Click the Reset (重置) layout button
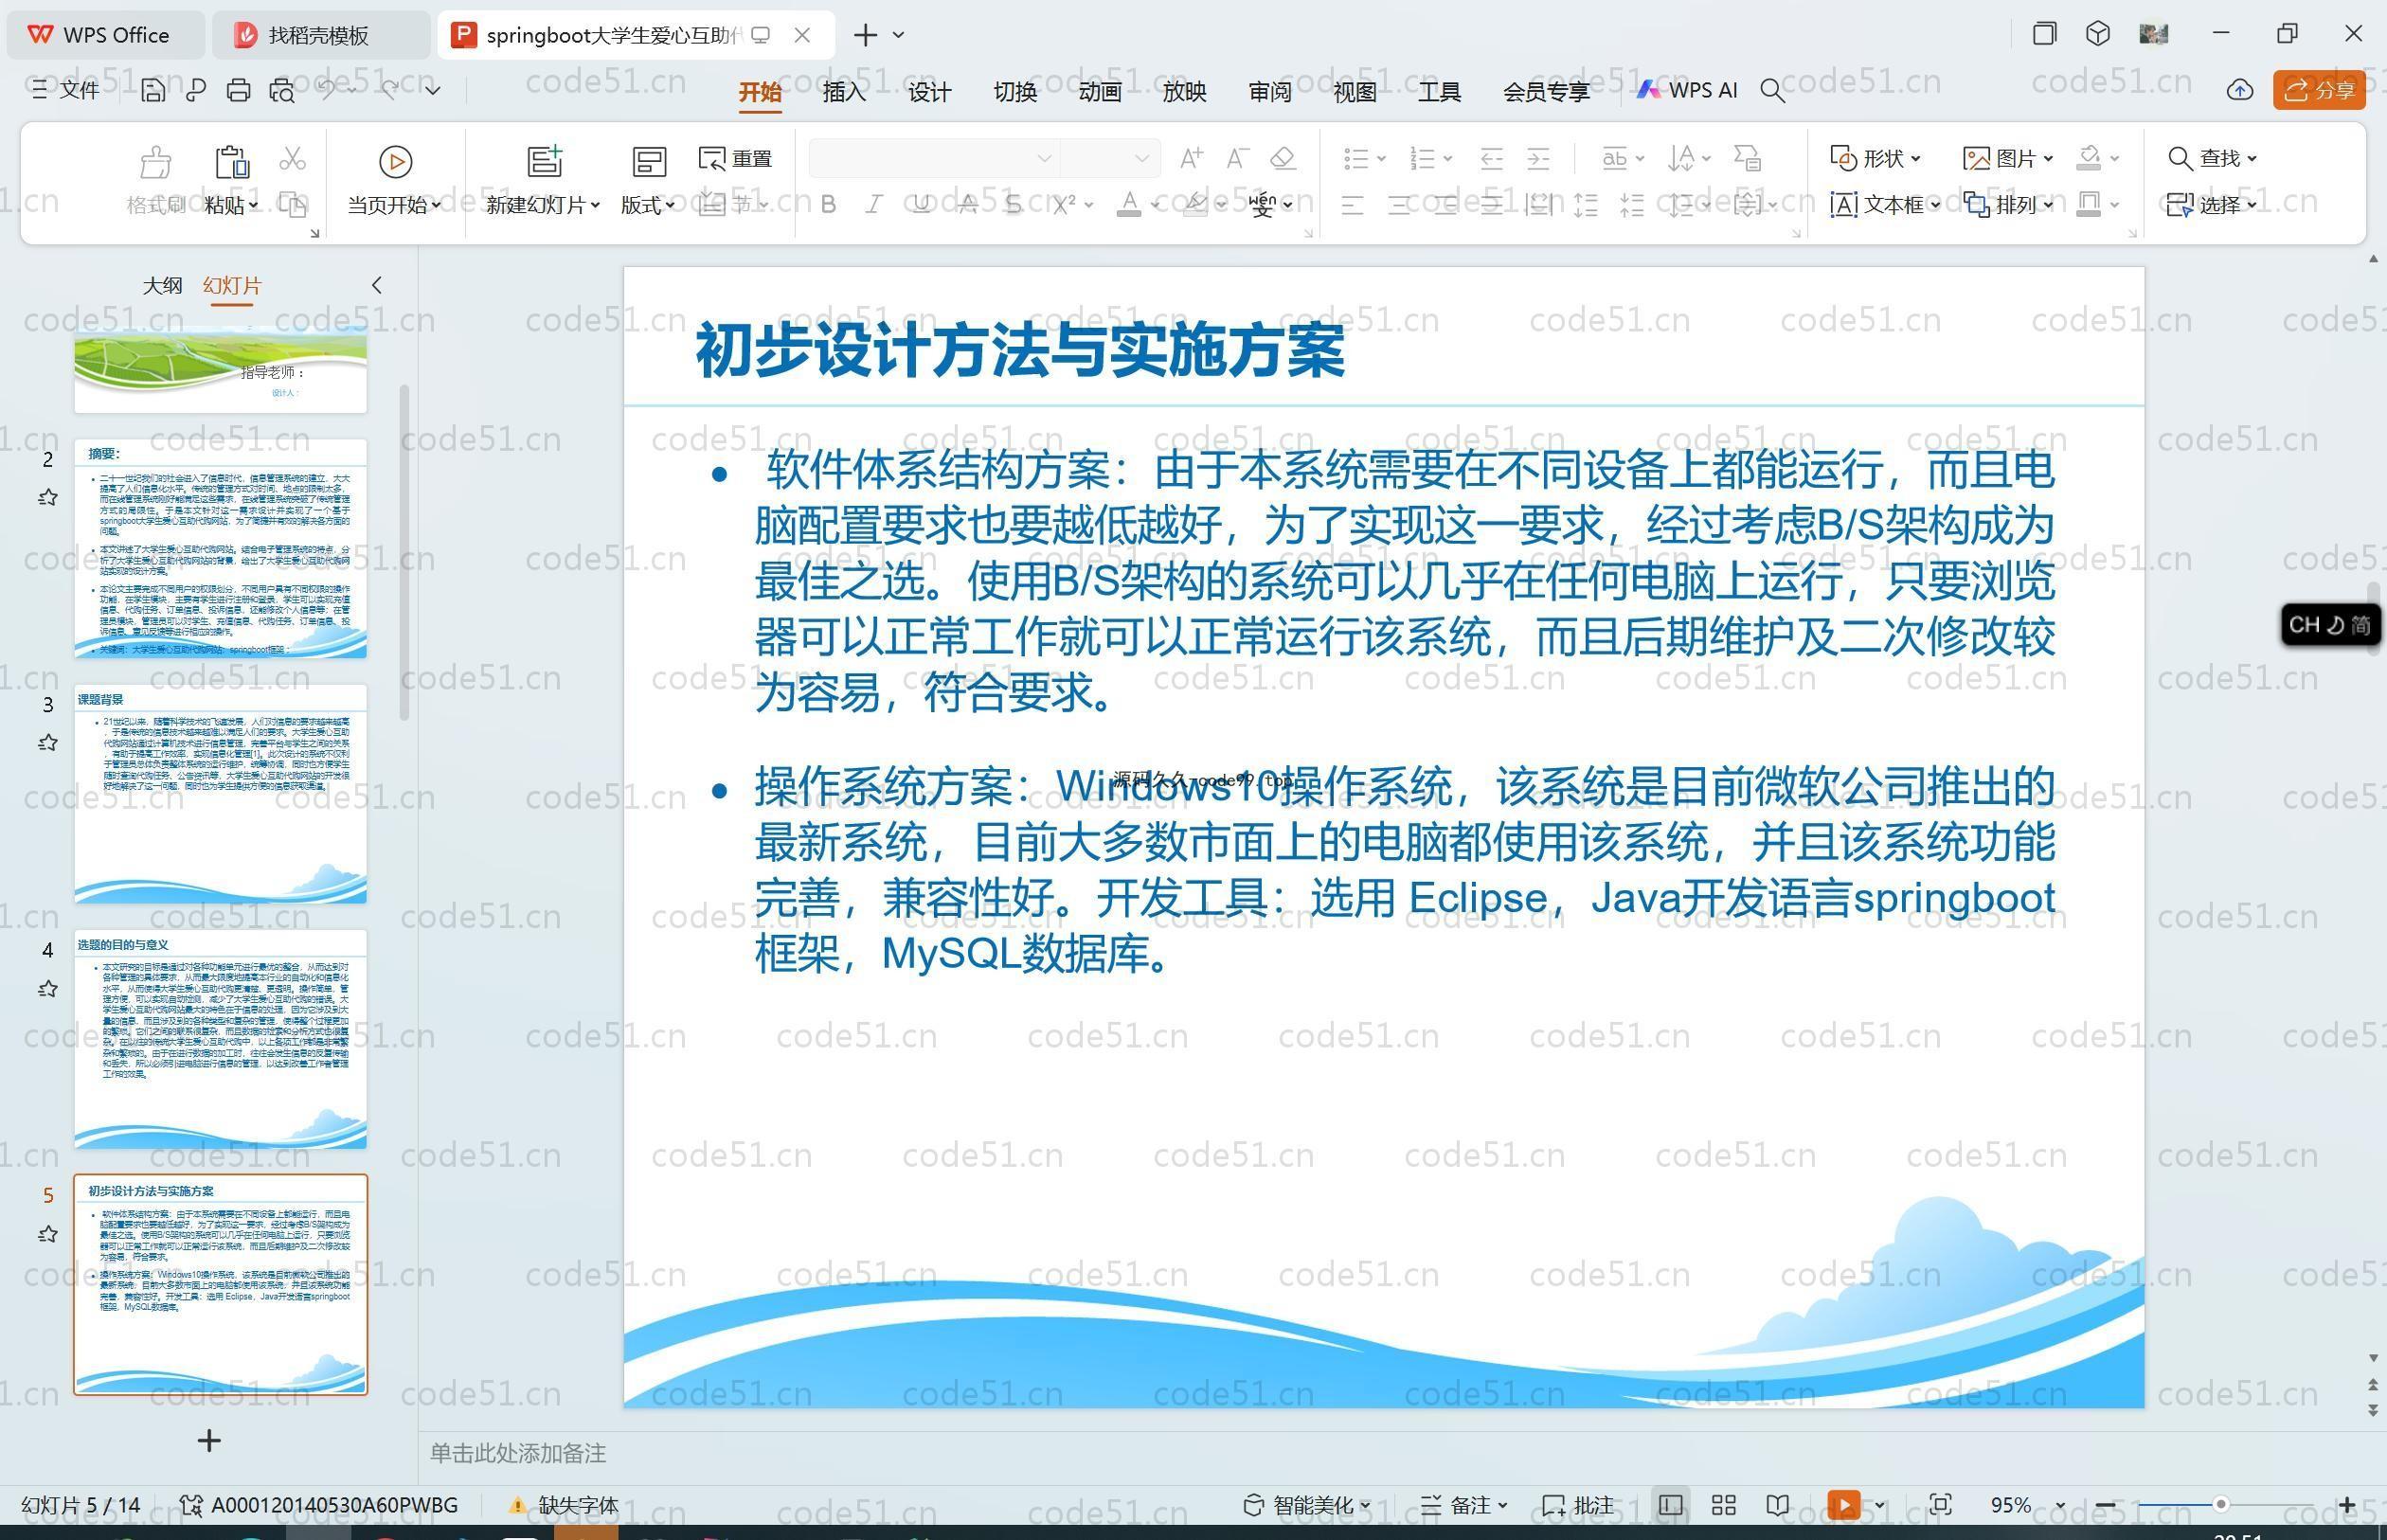 coord(735,159)
